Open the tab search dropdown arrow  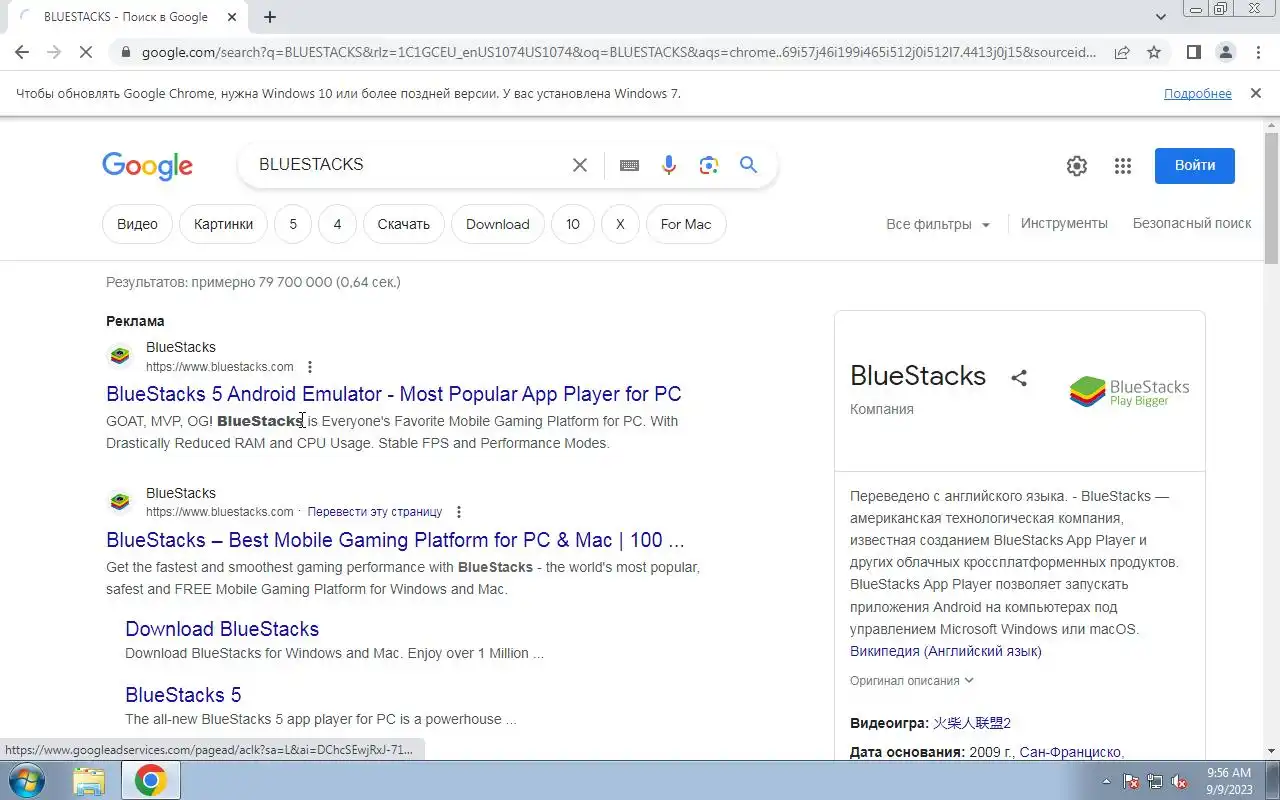pos(1161,17)
